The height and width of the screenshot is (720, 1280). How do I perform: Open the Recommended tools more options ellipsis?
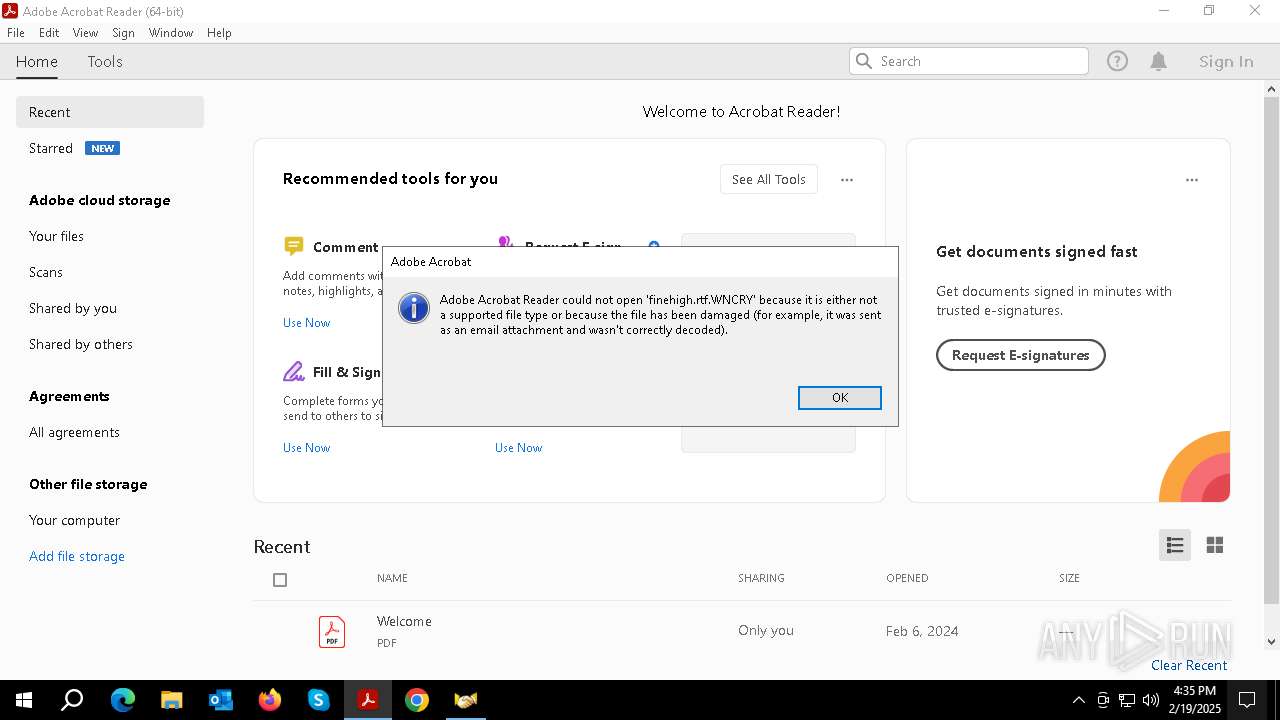click(847, 180)
